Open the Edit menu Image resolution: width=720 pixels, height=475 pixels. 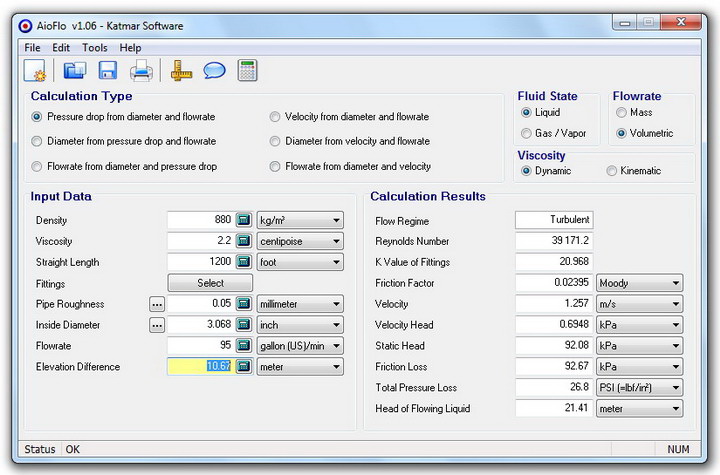click(61, 48)
